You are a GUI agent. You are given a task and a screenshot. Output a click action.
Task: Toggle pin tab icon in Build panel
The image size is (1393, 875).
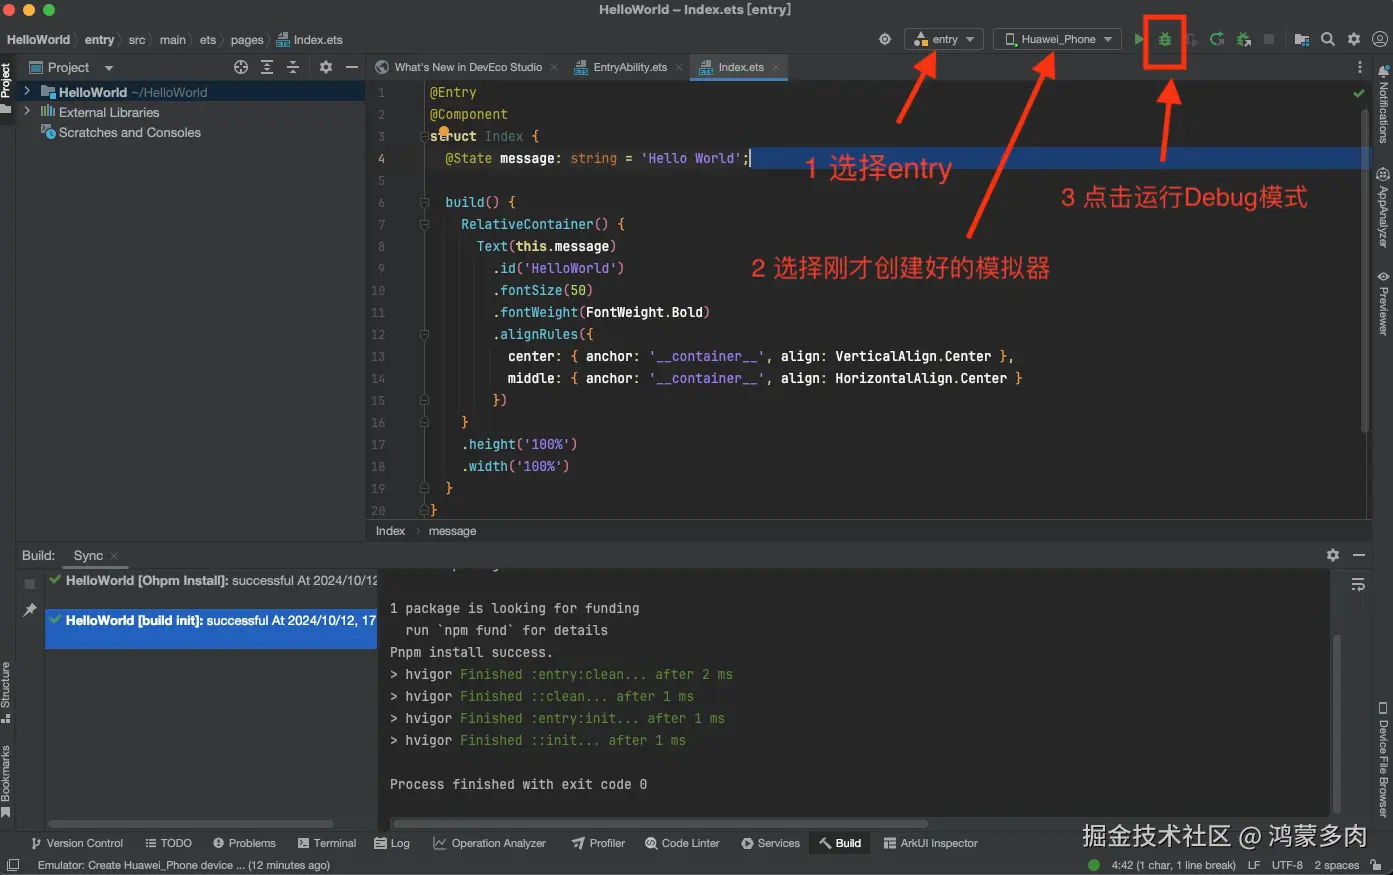pos(30,610)
